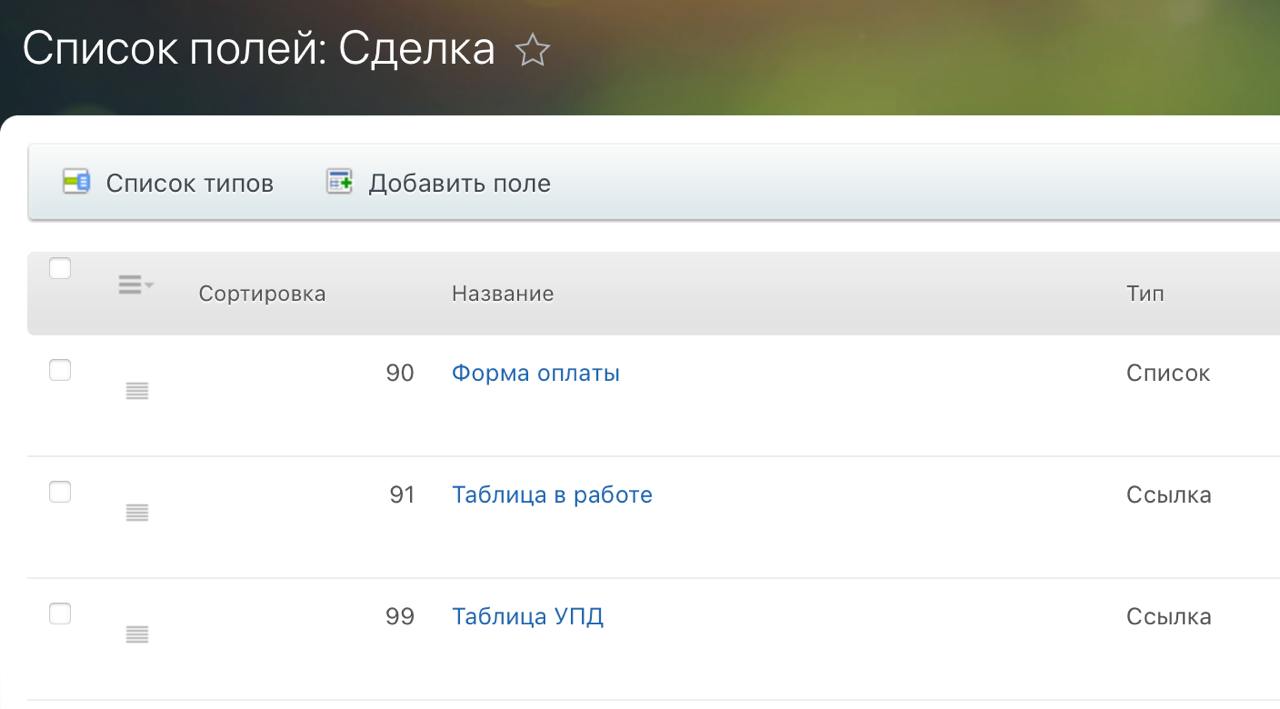Sort by the Название column header
Image resolution: width=1280 pixels, height=709 pixels.
click(502, 294)
